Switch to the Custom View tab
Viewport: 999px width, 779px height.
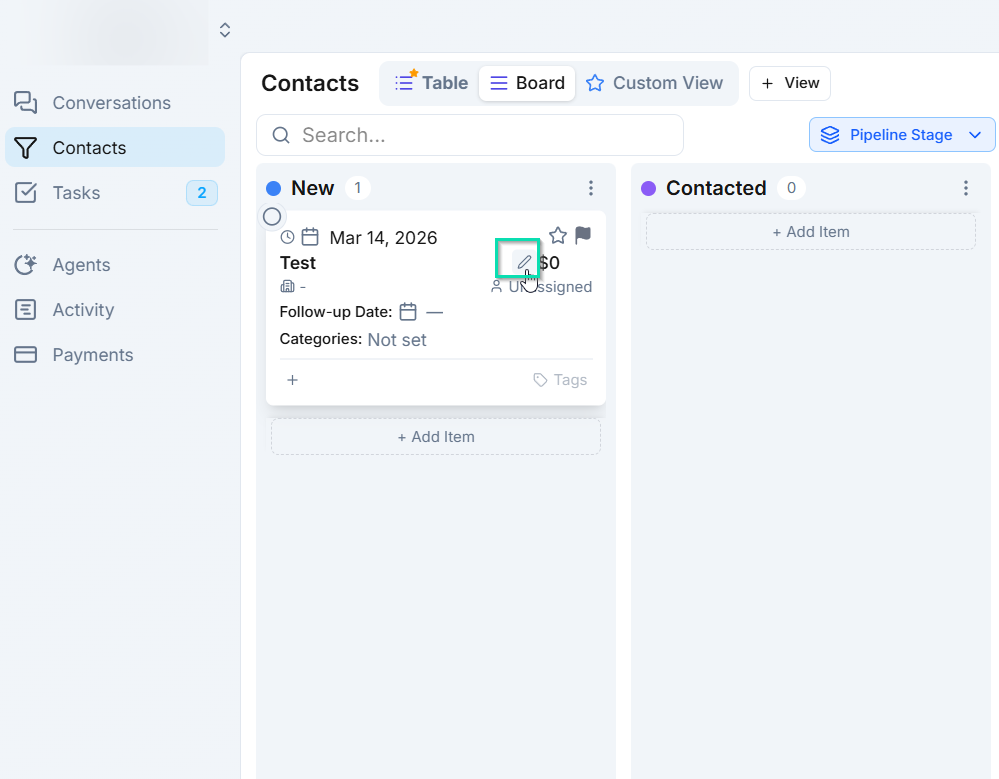click(x=654, y=83)
